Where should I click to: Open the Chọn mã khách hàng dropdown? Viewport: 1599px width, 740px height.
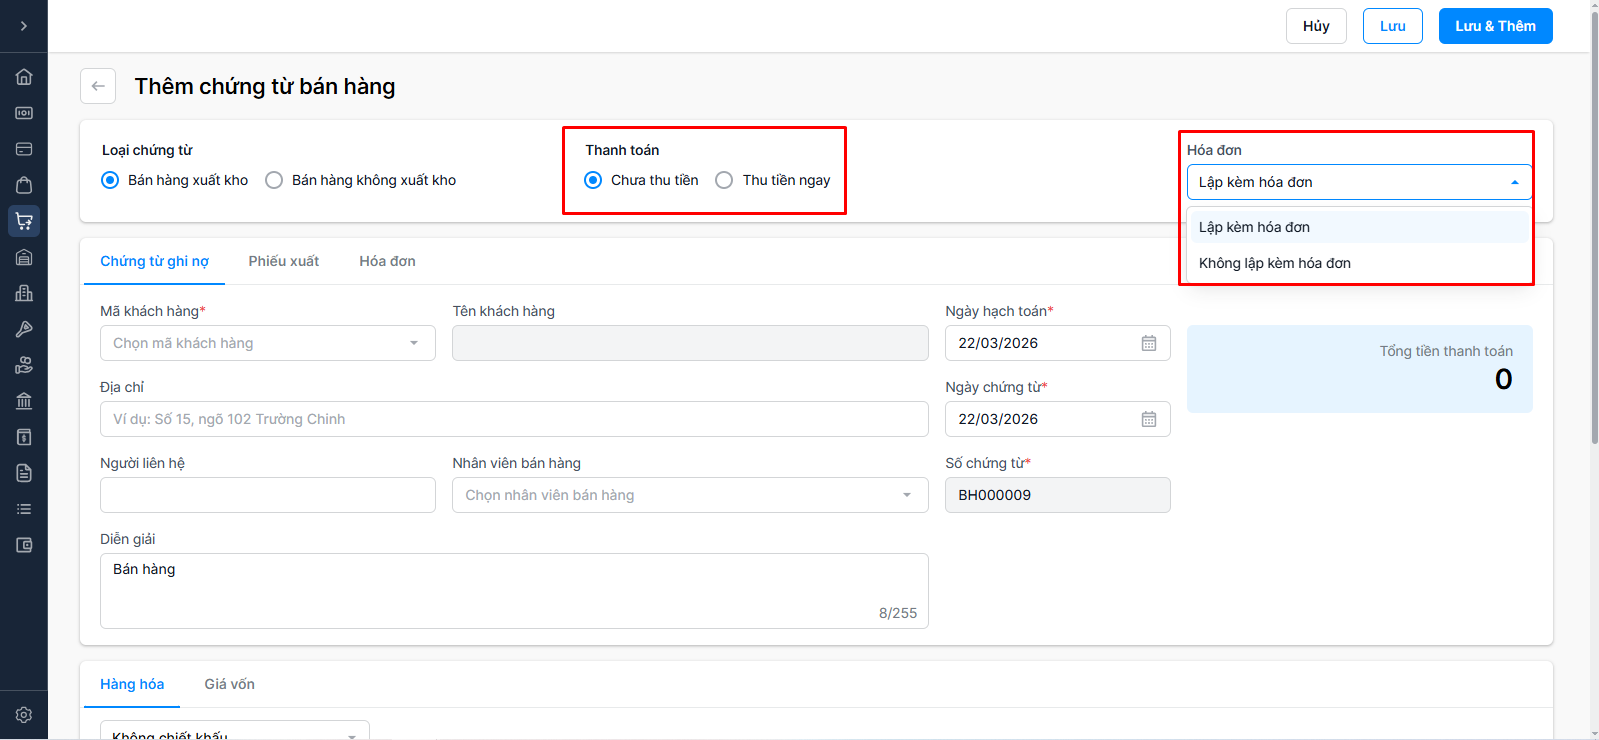(x=267, y=343)
